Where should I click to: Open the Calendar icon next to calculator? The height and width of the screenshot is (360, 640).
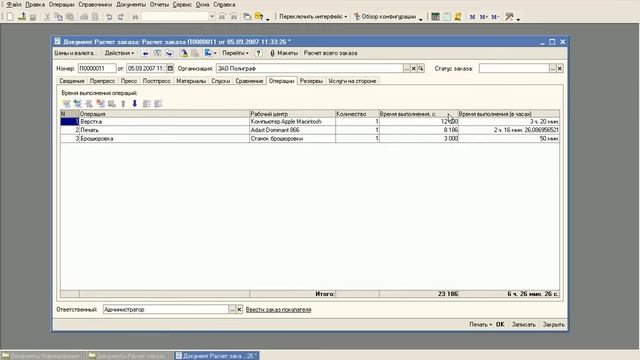447,17
